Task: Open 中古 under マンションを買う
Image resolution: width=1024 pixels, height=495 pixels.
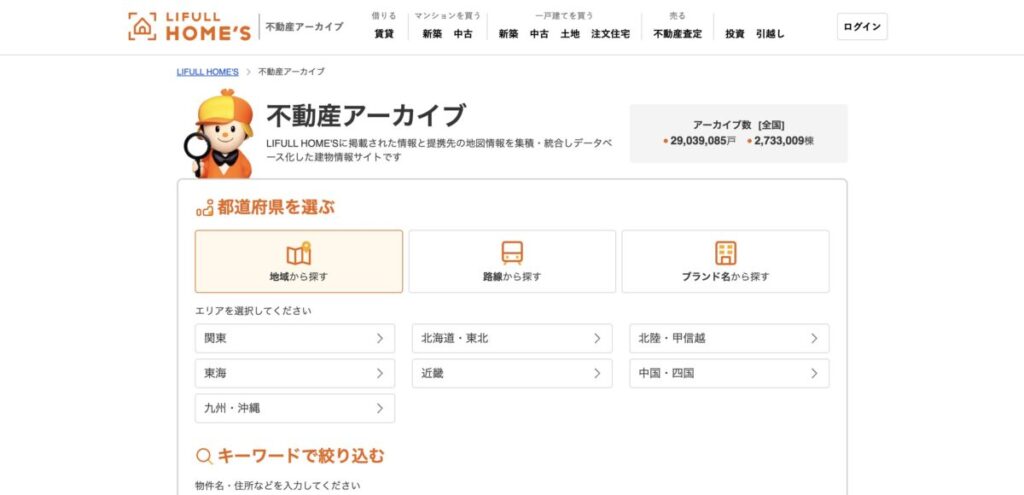Action: (x=463, y=34)
